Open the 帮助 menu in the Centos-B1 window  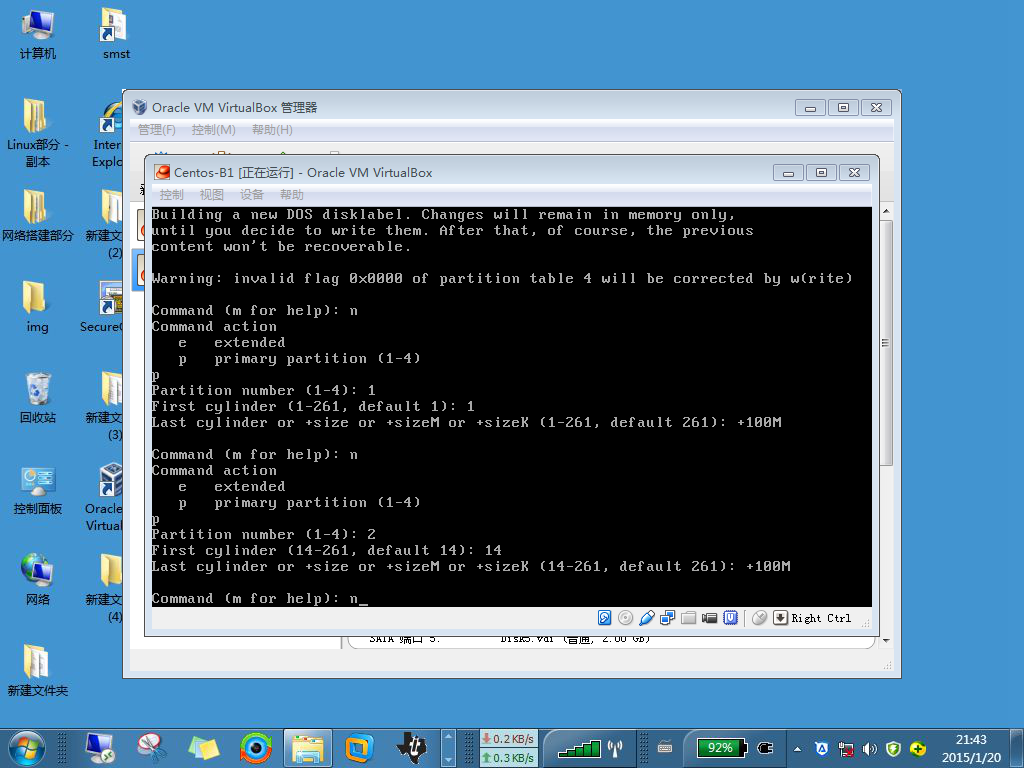pyautogui.click(x=292, y=195)
